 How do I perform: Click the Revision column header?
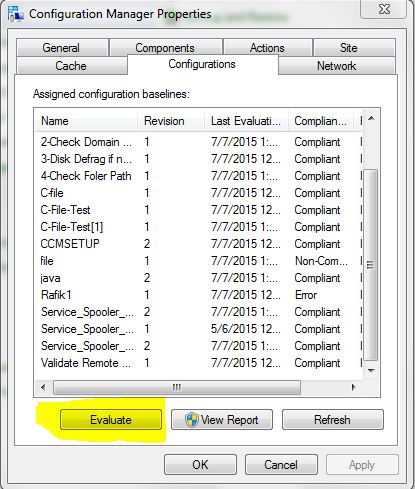(171, 121)
